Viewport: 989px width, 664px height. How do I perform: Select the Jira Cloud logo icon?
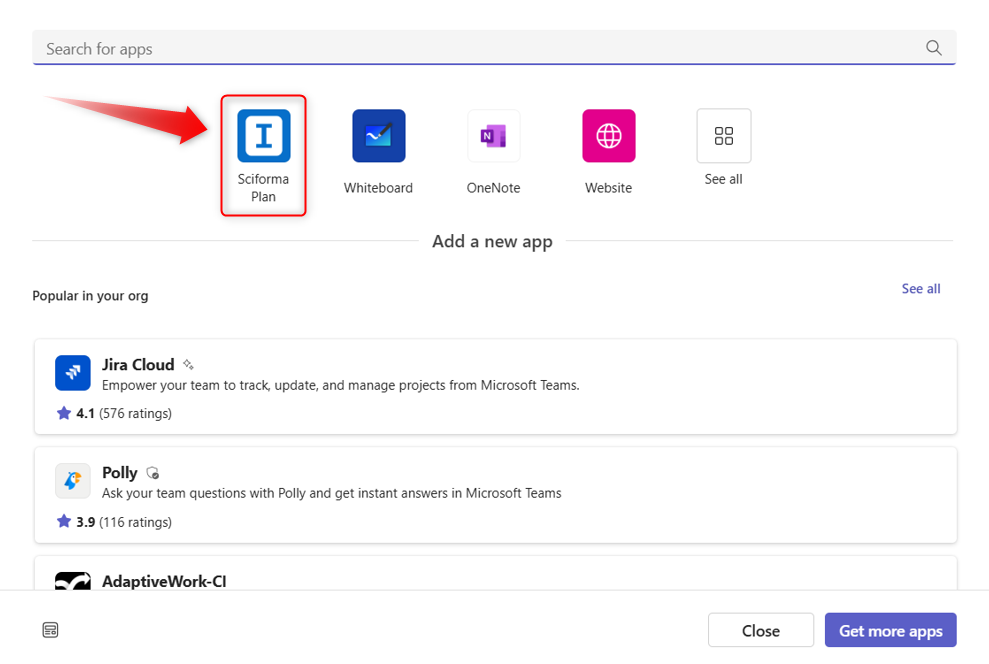point(73,373)
